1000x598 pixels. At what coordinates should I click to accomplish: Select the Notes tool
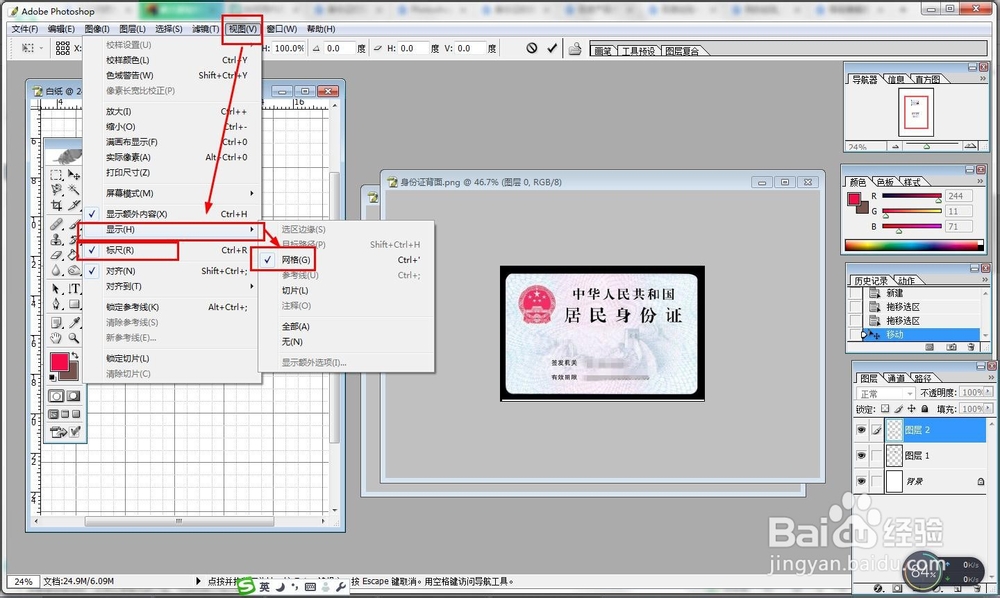[56, 323]
